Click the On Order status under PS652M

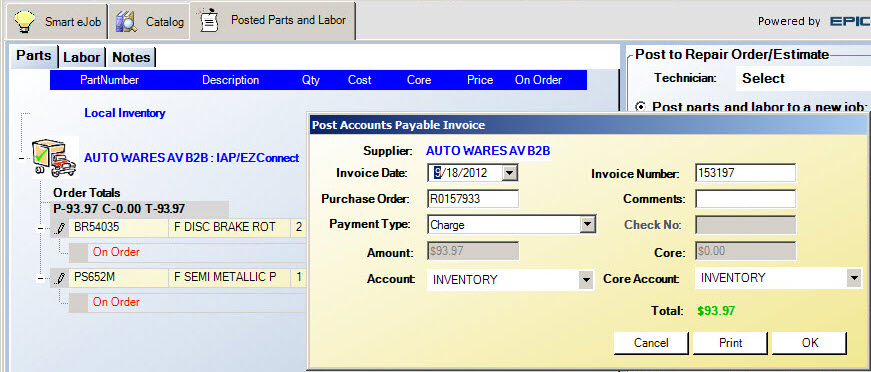pos(116,302)
